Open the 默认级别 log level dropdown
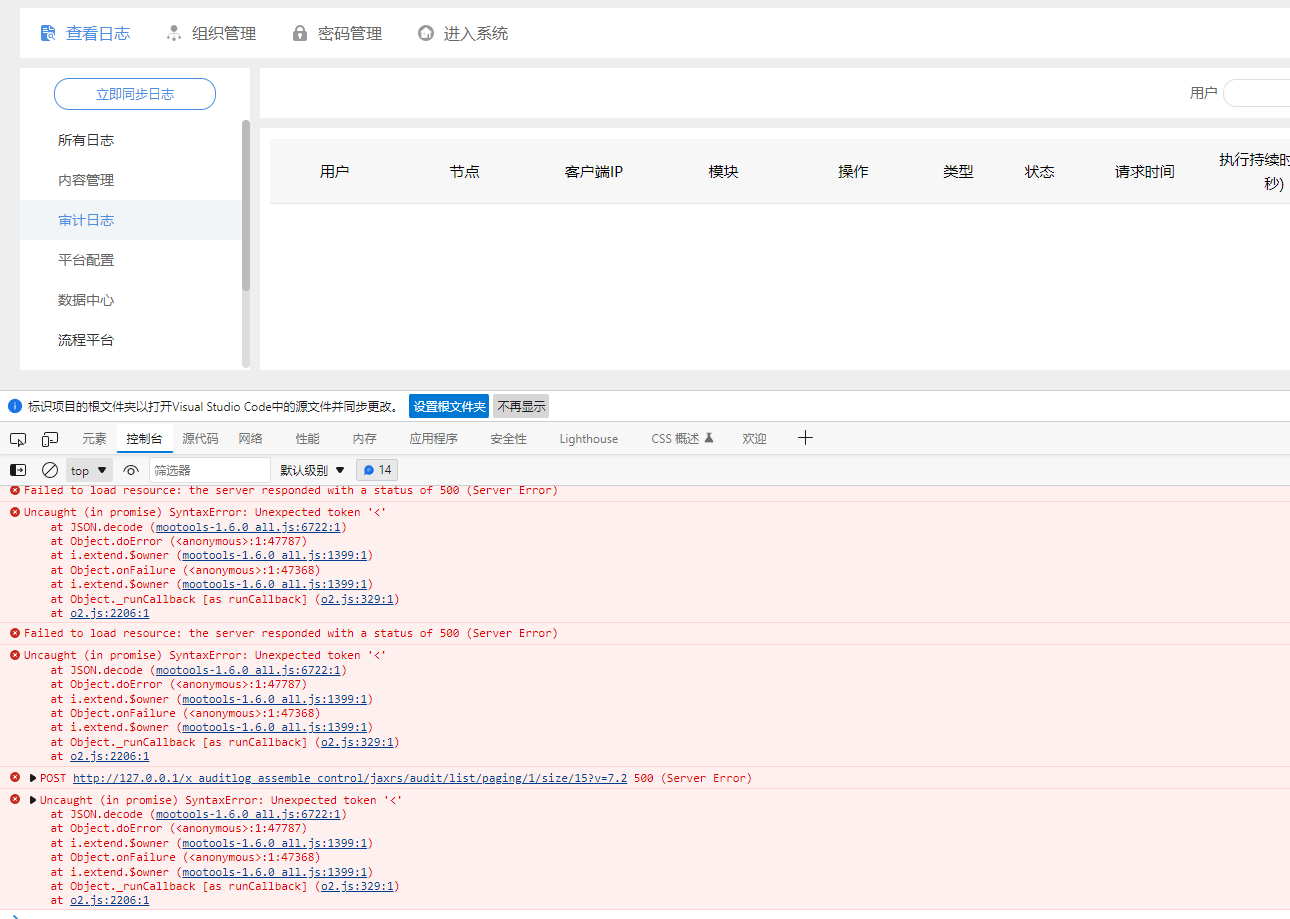The height and width of the screenshot is (919, 1290). 311,469
